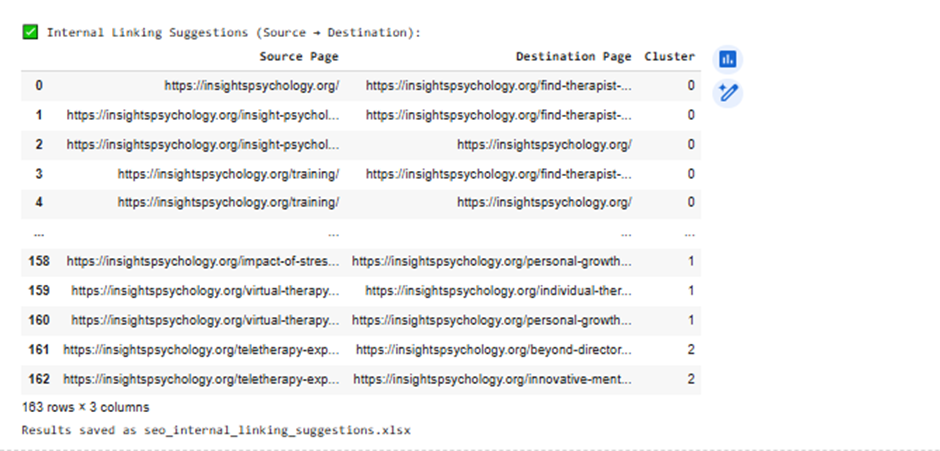The height and width of the screenshot is (451, 940).
Task: Click the saved seo_internal_linking_suggestions.xlsx message
Action: (x=216, y=430)
